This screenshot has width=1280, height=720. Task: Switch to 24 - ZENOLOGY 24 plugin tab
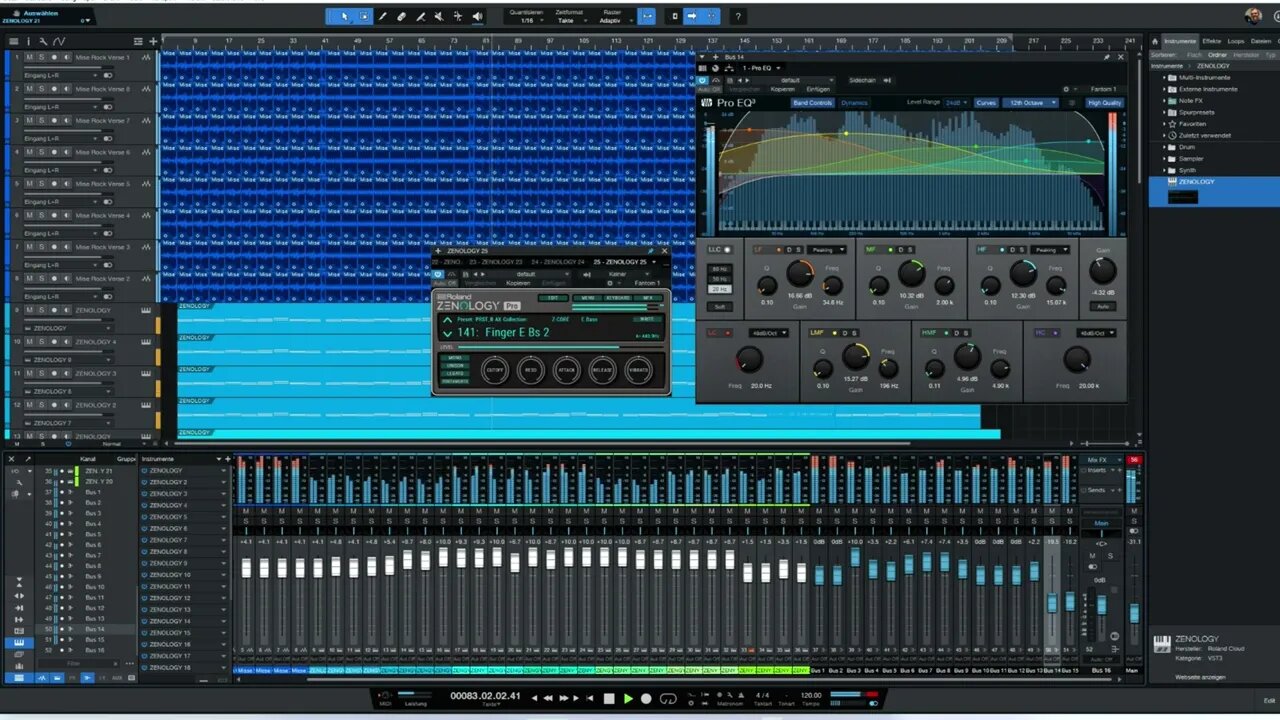[558, 262]
